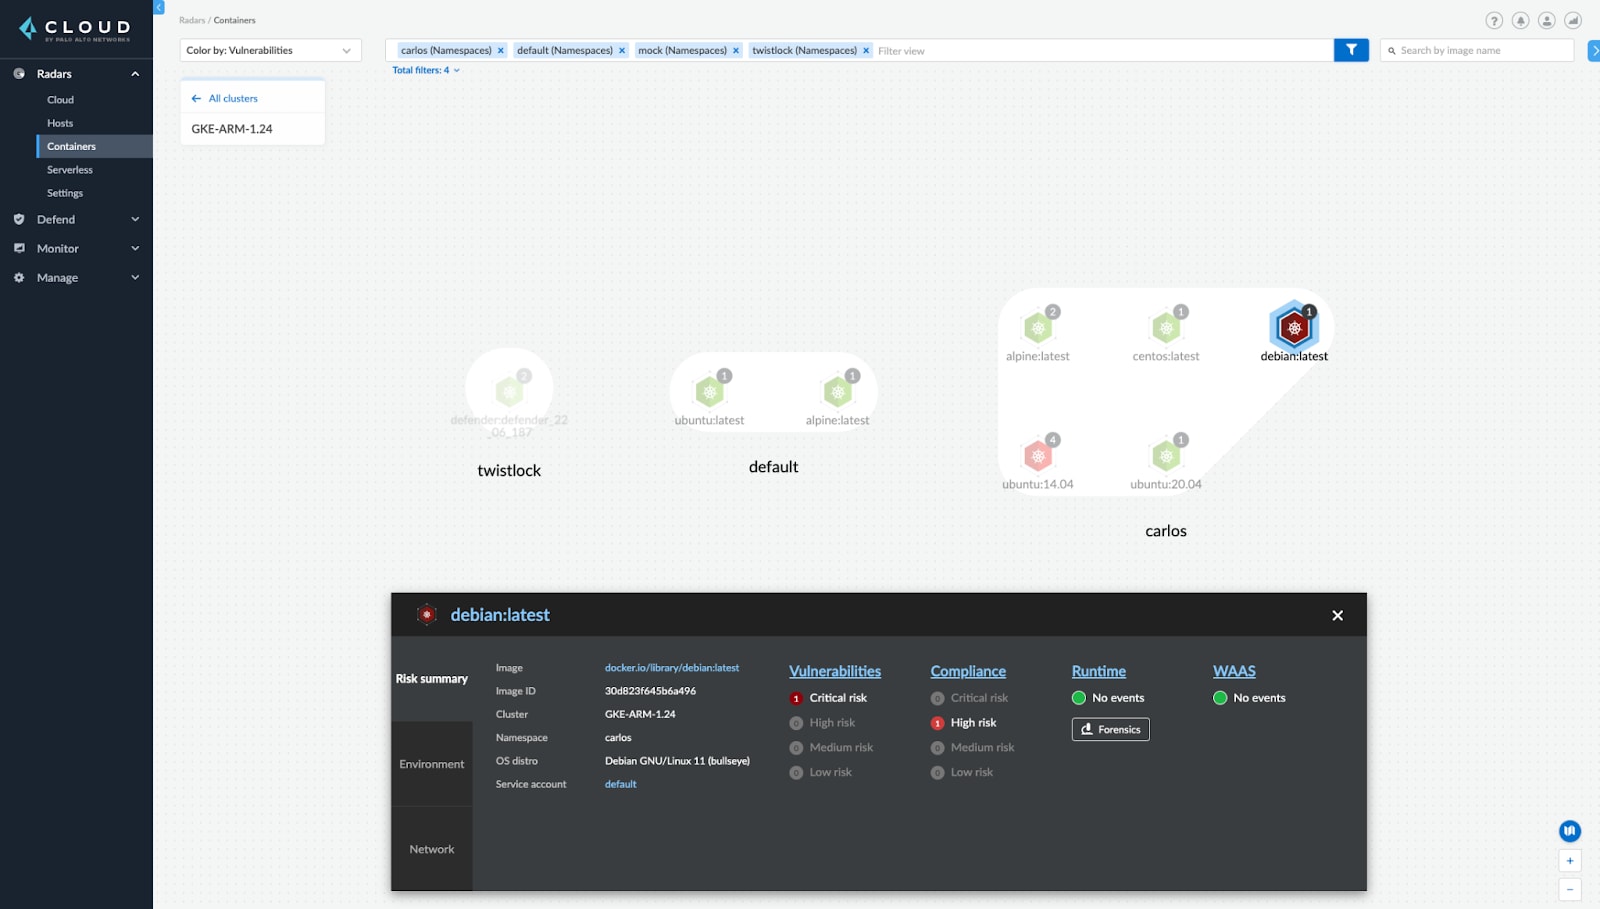The width and height of the screenshot is (1600, 909).
Task: Click the Image ID value 30d823f645b6a496
Action: pos(650,691)
